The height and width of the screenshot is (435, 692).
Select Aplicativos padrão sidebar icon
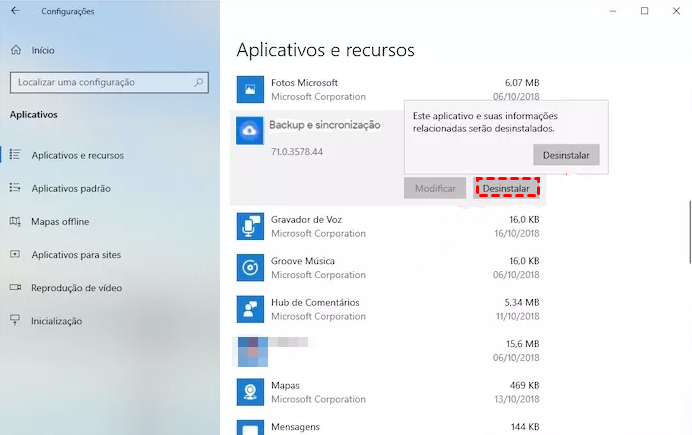coord(15,188)
